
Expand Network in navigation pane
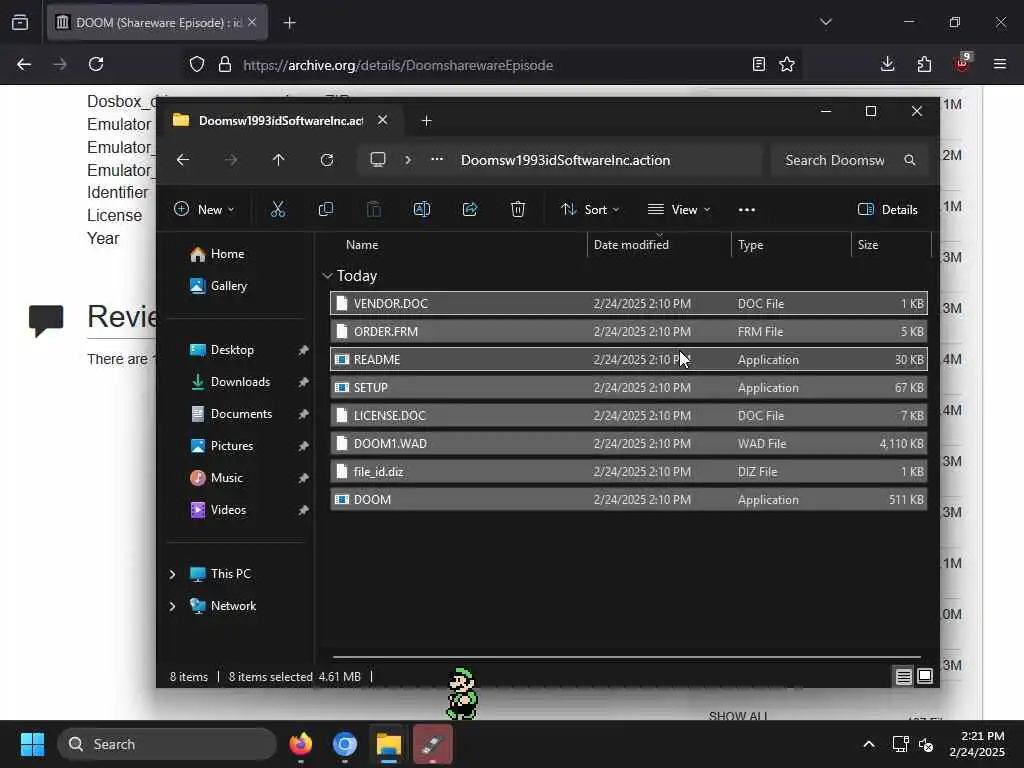point(172,606)
